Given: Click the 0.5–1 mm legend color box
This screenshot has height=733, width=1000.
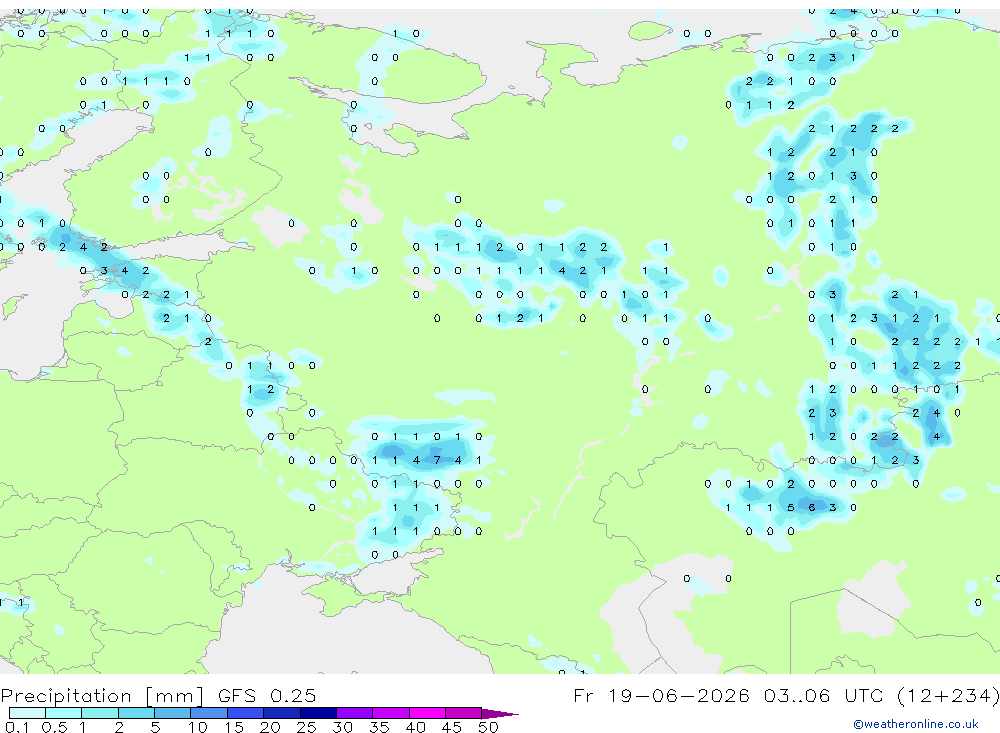Looking at the screenshot, I should coord(64,713).
